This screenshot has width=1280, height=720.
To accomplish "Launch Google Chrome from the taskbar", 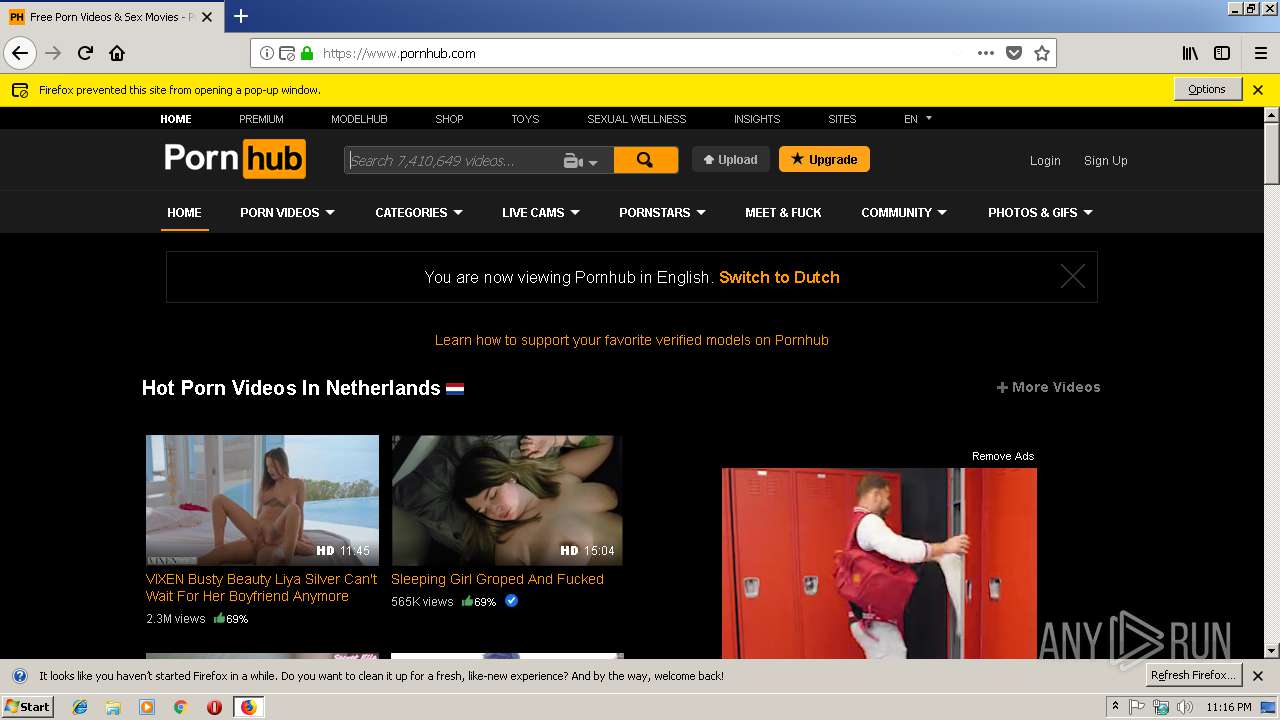I will pos(180,707).
